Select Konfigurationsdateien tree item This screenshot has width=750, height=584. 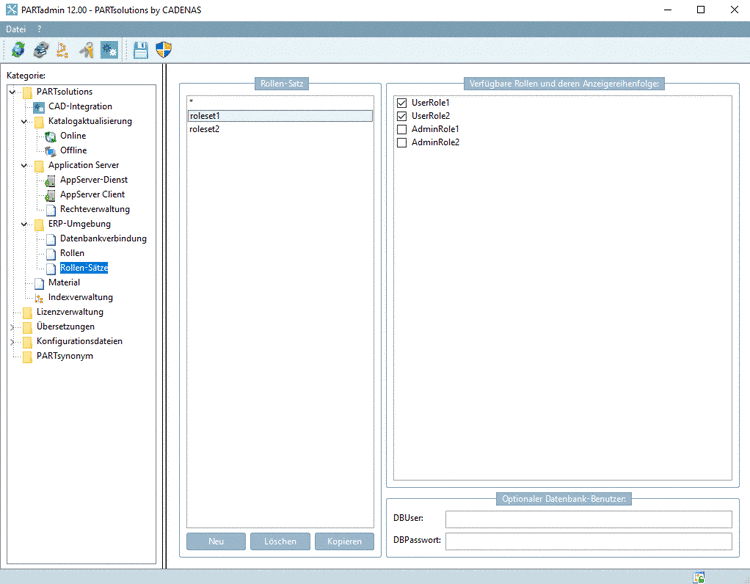coord(79,342)
